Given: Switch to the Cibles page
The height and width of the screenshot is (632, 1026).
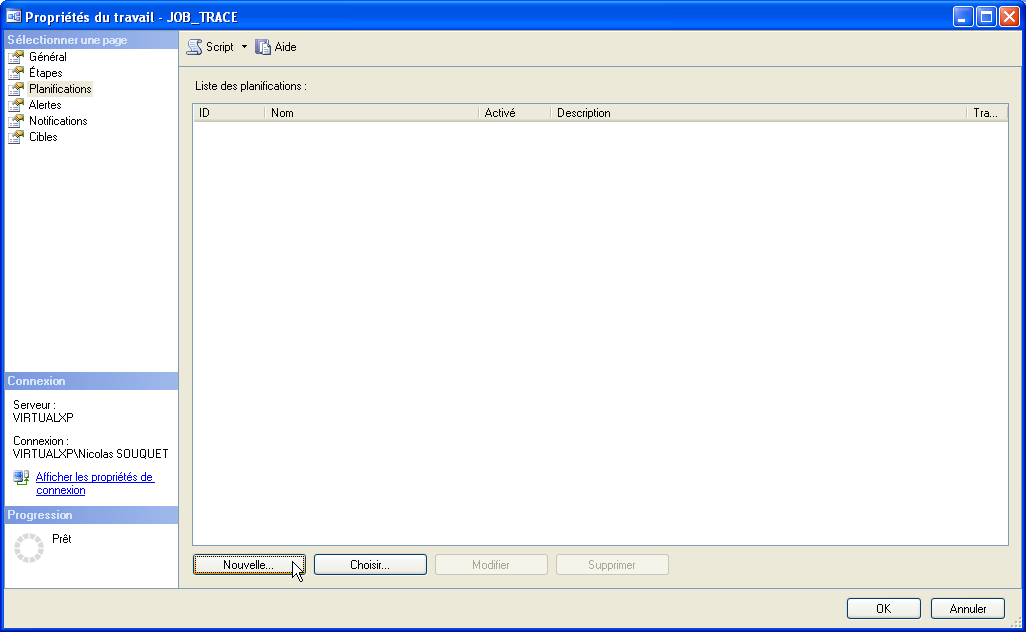Looking at the screenshot, I should coord(43,137).
